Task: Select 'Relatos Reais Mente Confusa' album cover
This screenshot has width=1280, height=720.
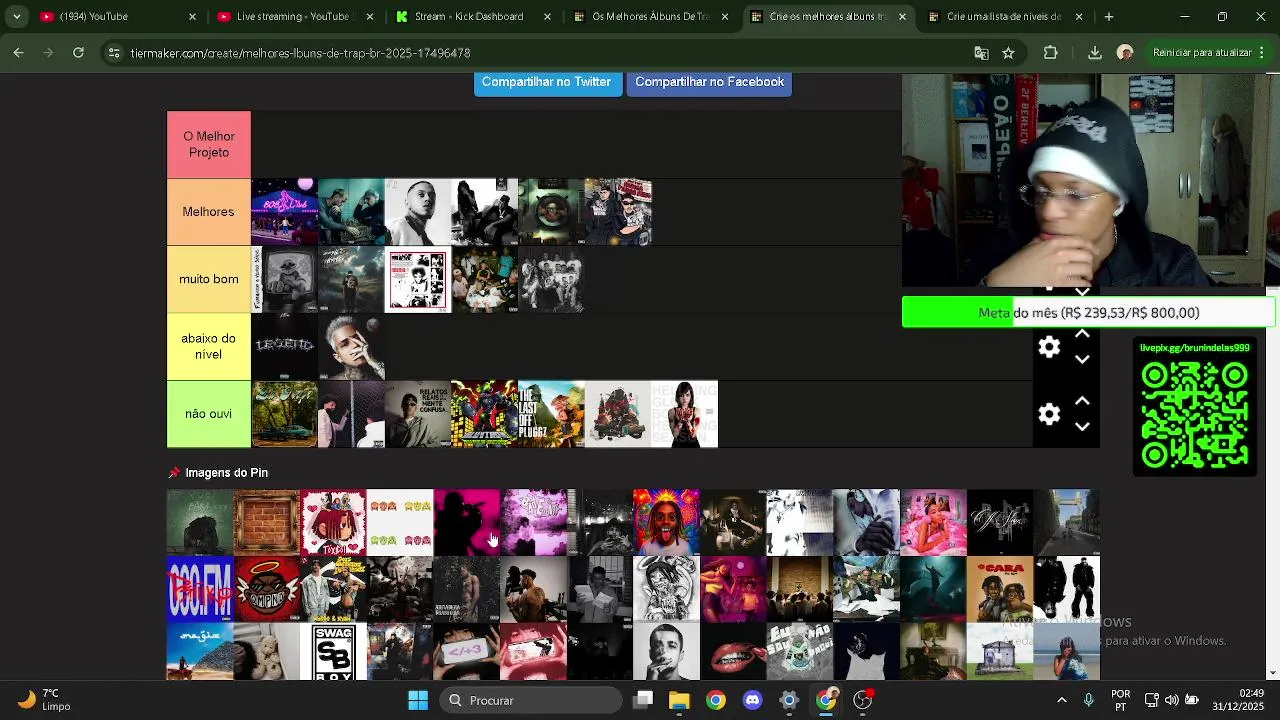Action: (418, 414)
